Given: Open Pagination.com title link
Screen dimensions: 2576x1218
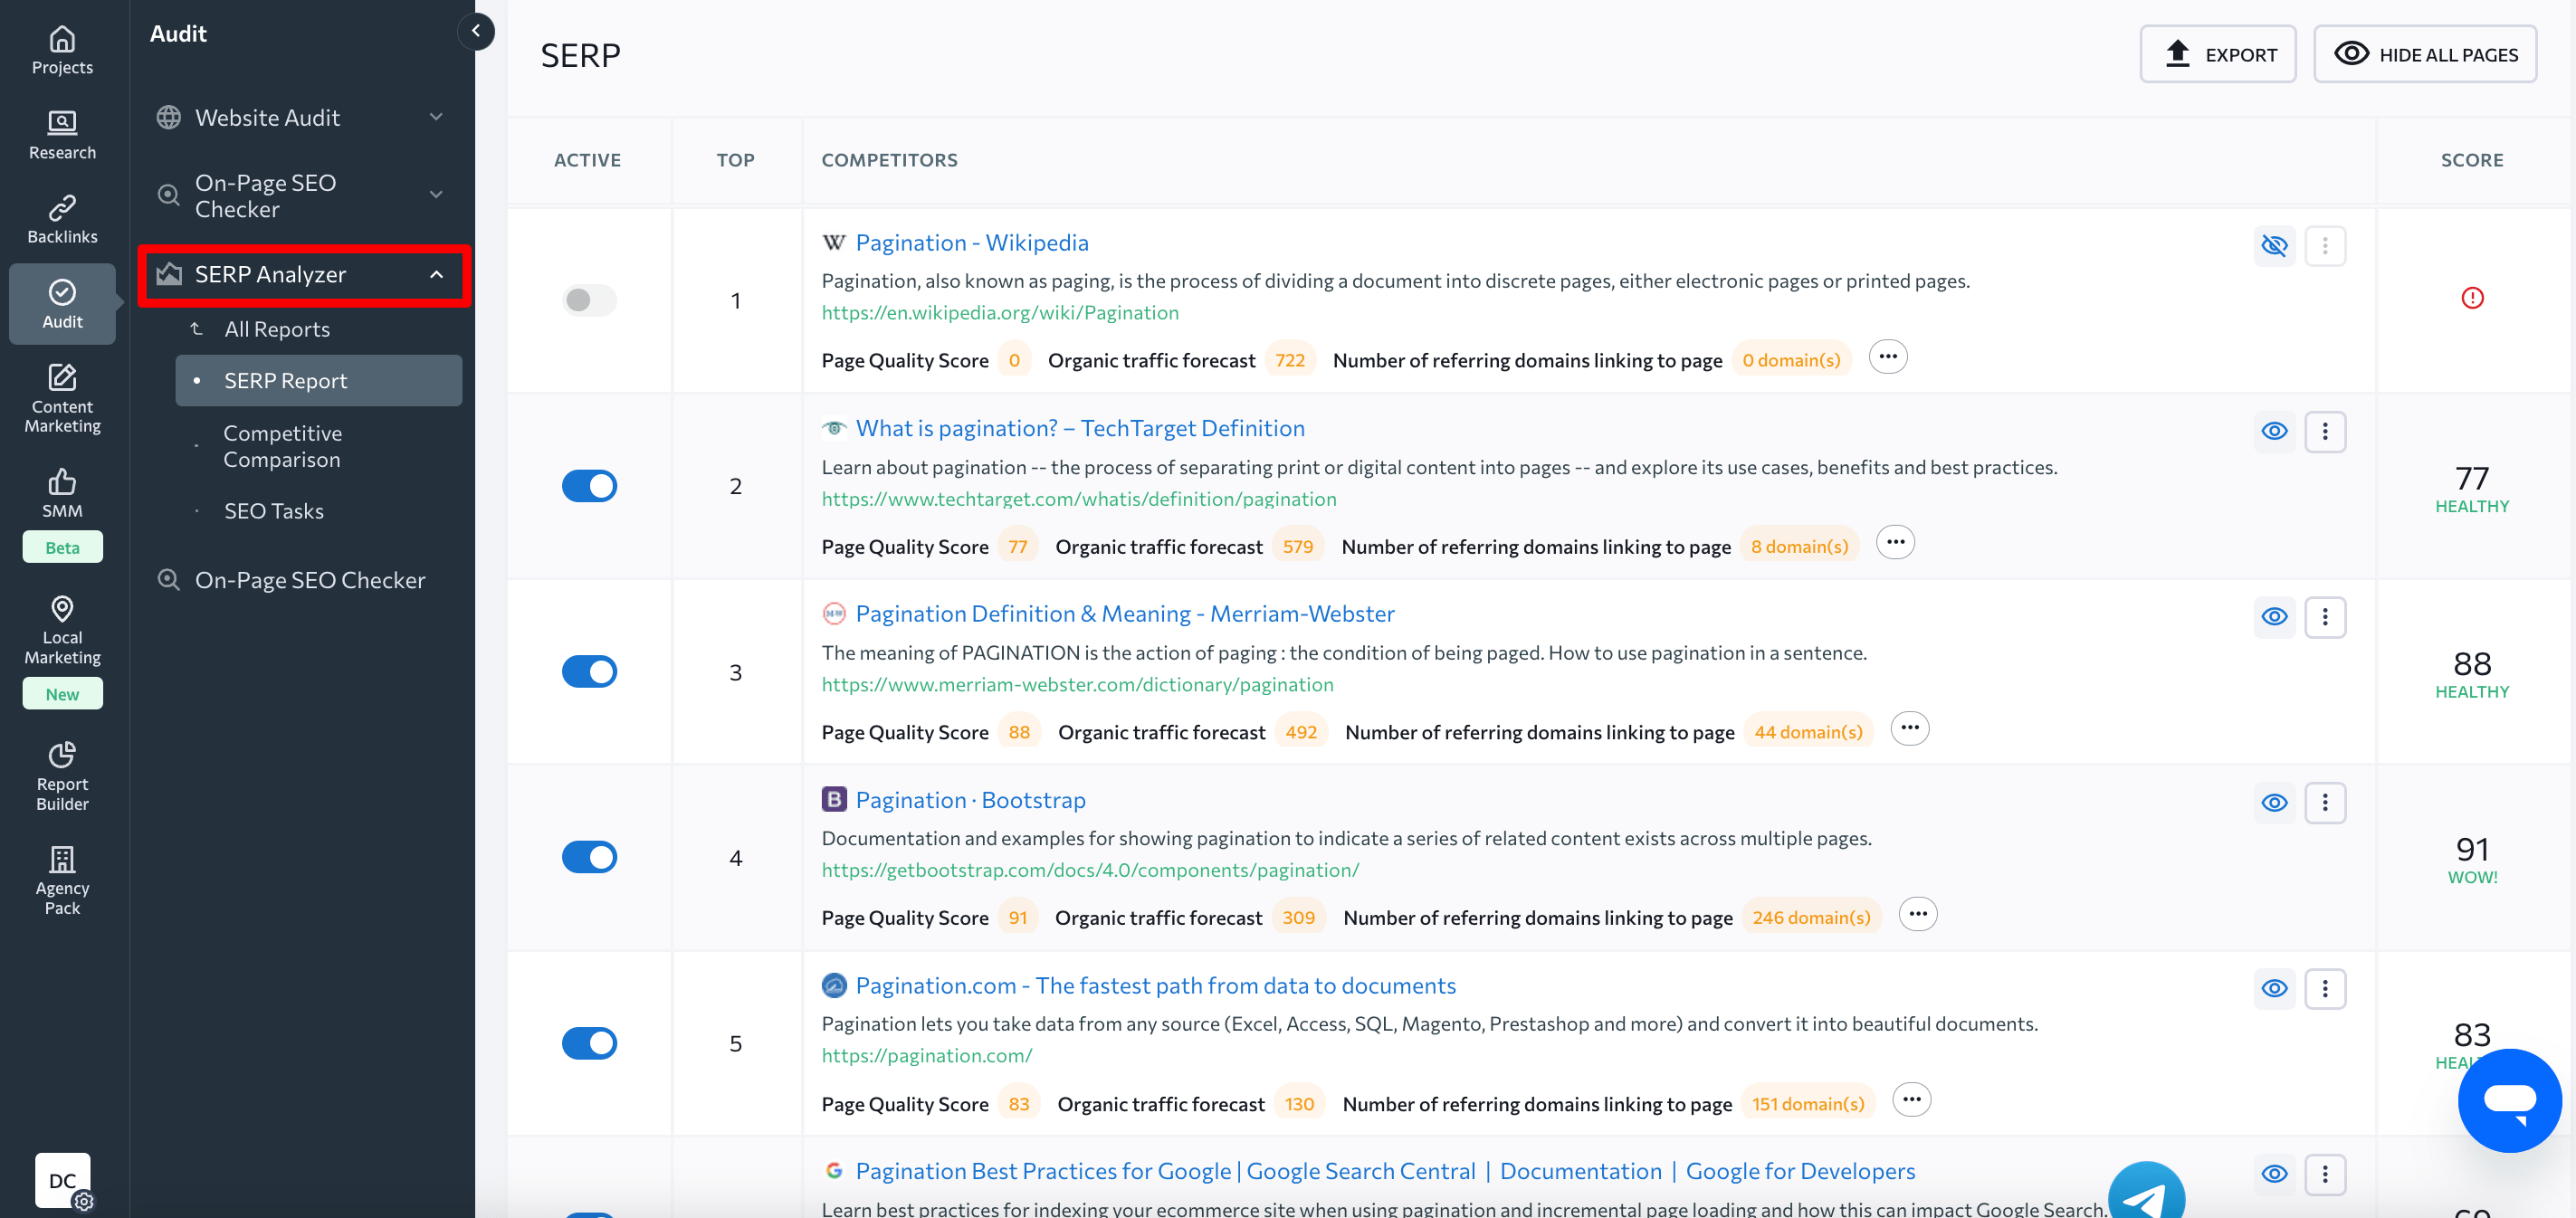Looking at the screenshot, I should tap(1155, 985).
